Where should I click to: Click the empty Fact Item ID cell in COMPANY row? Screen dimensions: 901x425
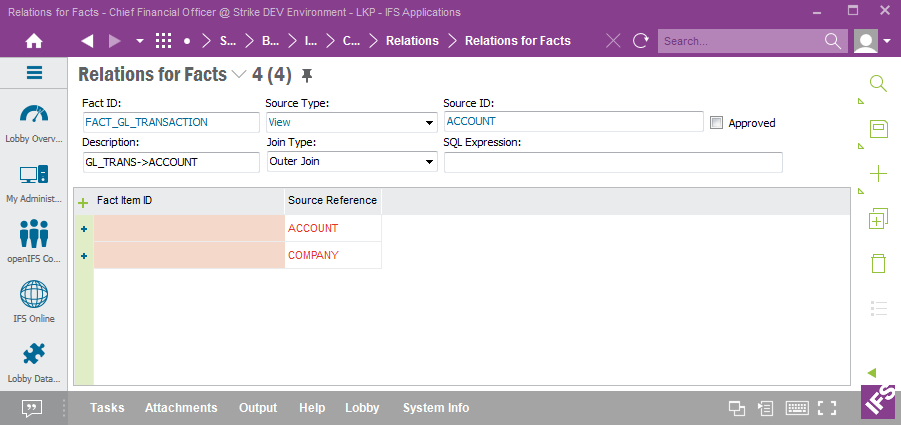pos(189,255)
